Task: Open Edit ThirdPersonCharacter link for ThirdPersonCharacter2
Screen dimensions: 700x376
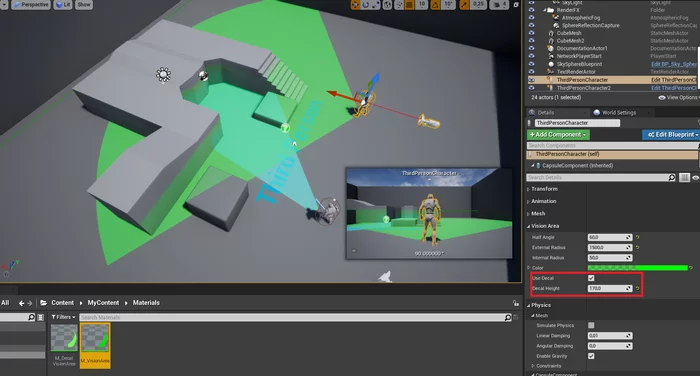Action: tap(674, 88)
